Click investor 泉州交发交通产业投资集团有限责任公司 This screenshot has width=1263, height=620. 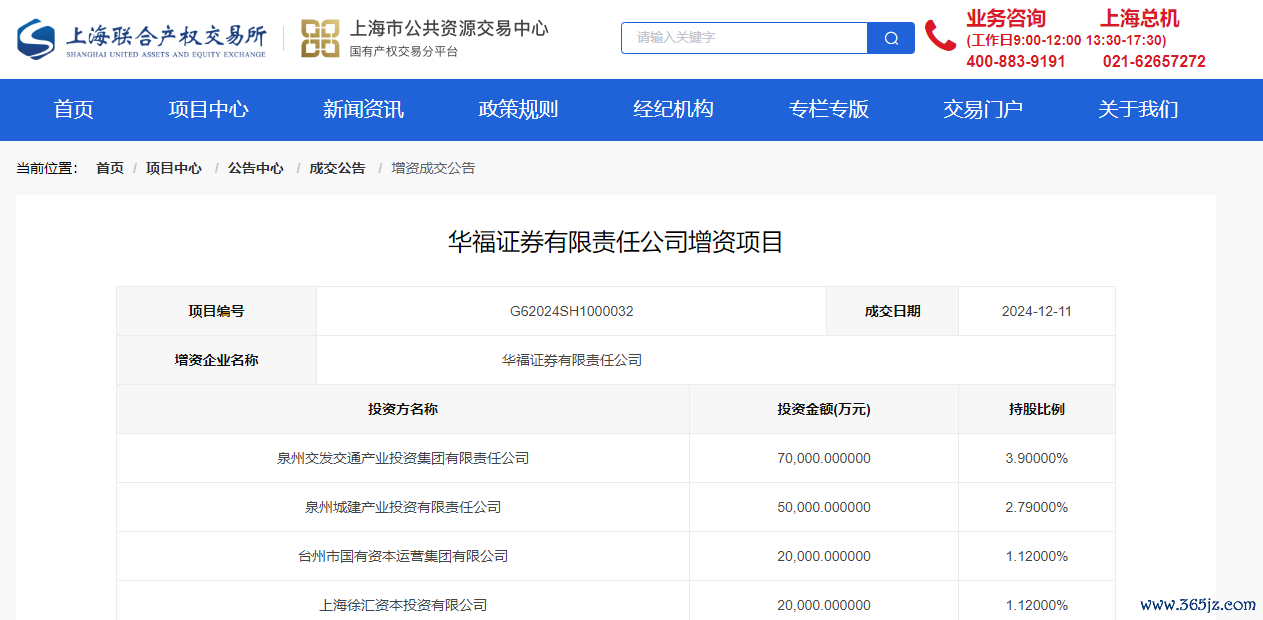pyautogui.click(x=403, y=458)
